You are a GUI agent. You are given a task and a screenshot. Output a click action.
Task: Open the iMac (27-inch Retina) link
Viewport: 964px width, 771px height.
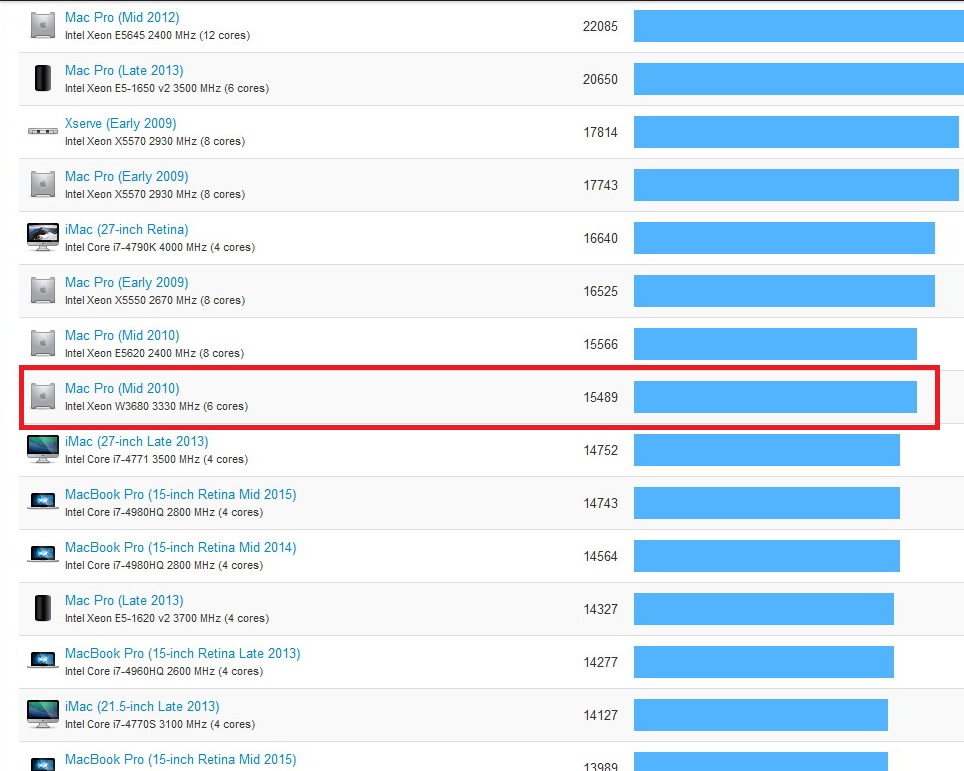[x=127, y=229]
